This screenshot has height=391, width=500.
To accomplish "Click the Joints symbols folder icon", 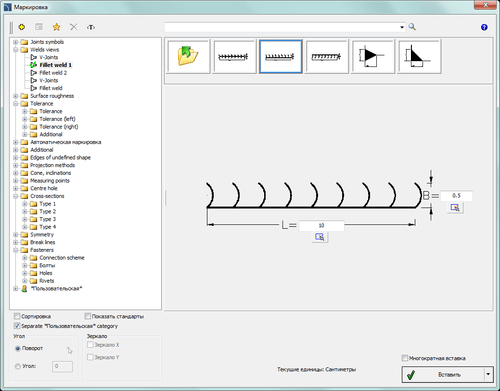I will 24,42.
